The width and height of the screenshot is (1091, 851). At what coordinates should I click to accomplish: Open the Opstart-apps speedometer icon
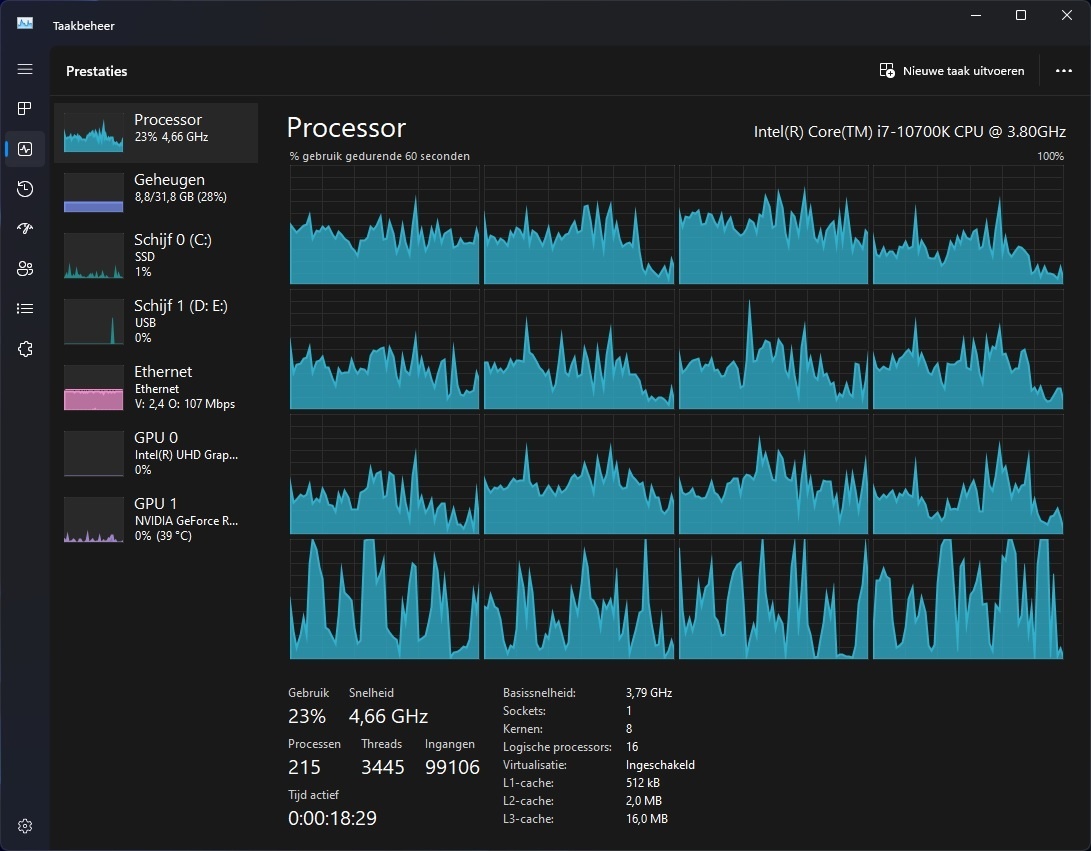[x=25, y=228]
